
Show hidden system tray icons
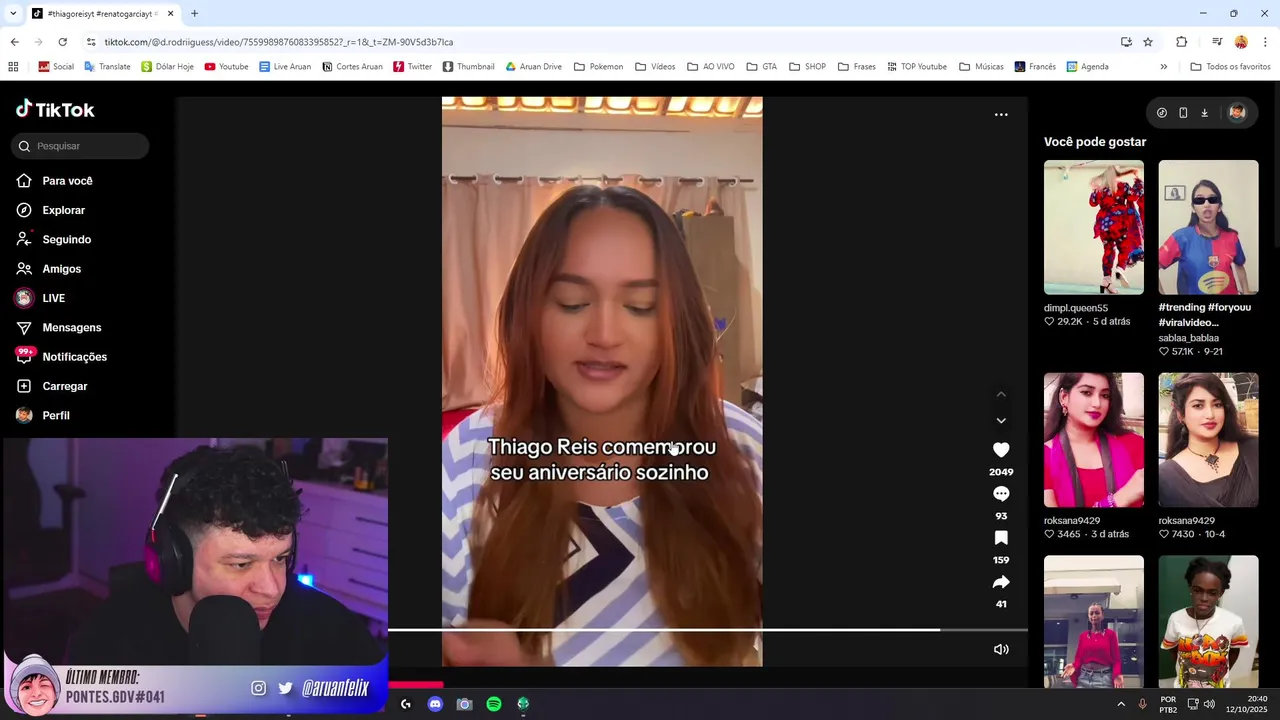pyautogui.click(x=1121, y=704)
